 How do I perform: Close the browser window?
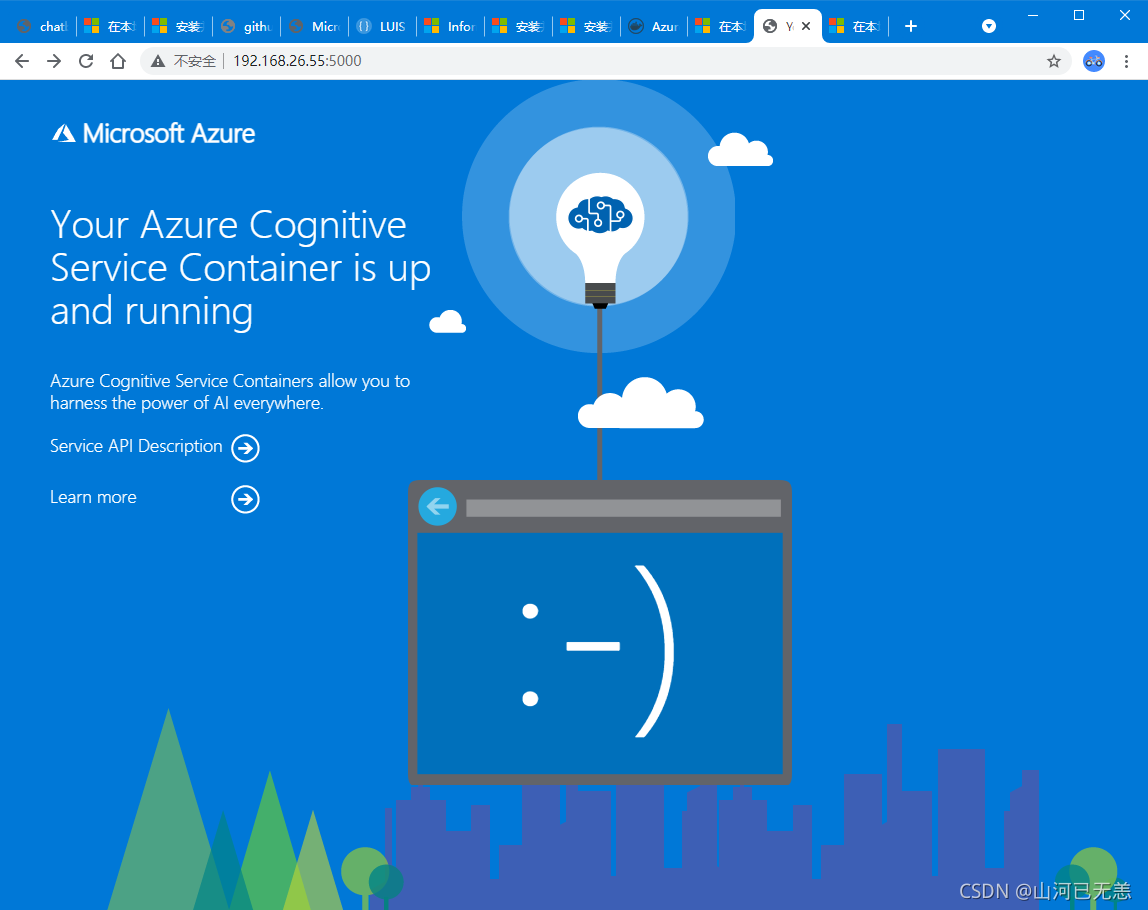click(x=1125, y=15)
